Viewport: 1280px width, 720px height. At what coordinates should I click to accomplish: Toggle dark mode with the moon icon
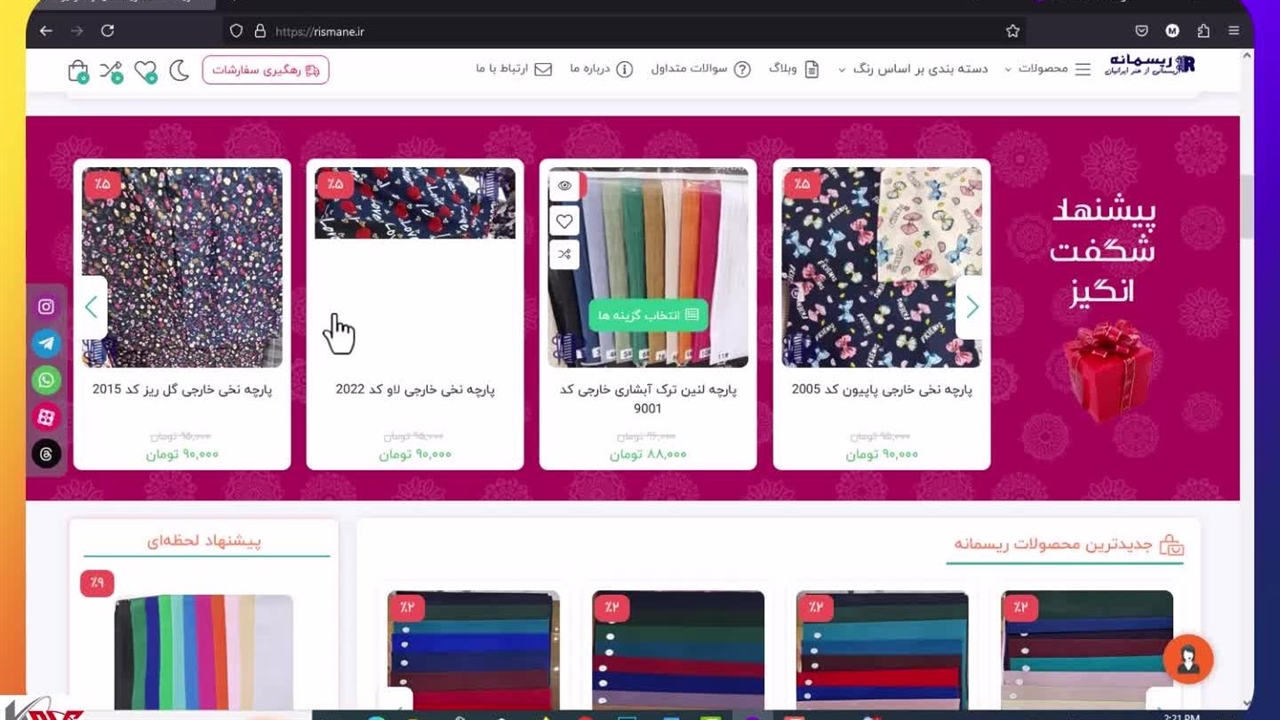[179, 70]
